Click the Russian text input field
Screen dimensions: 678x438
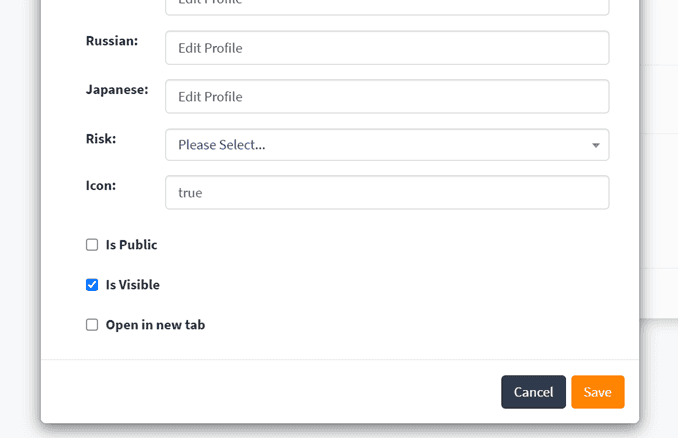coord(387,47)
